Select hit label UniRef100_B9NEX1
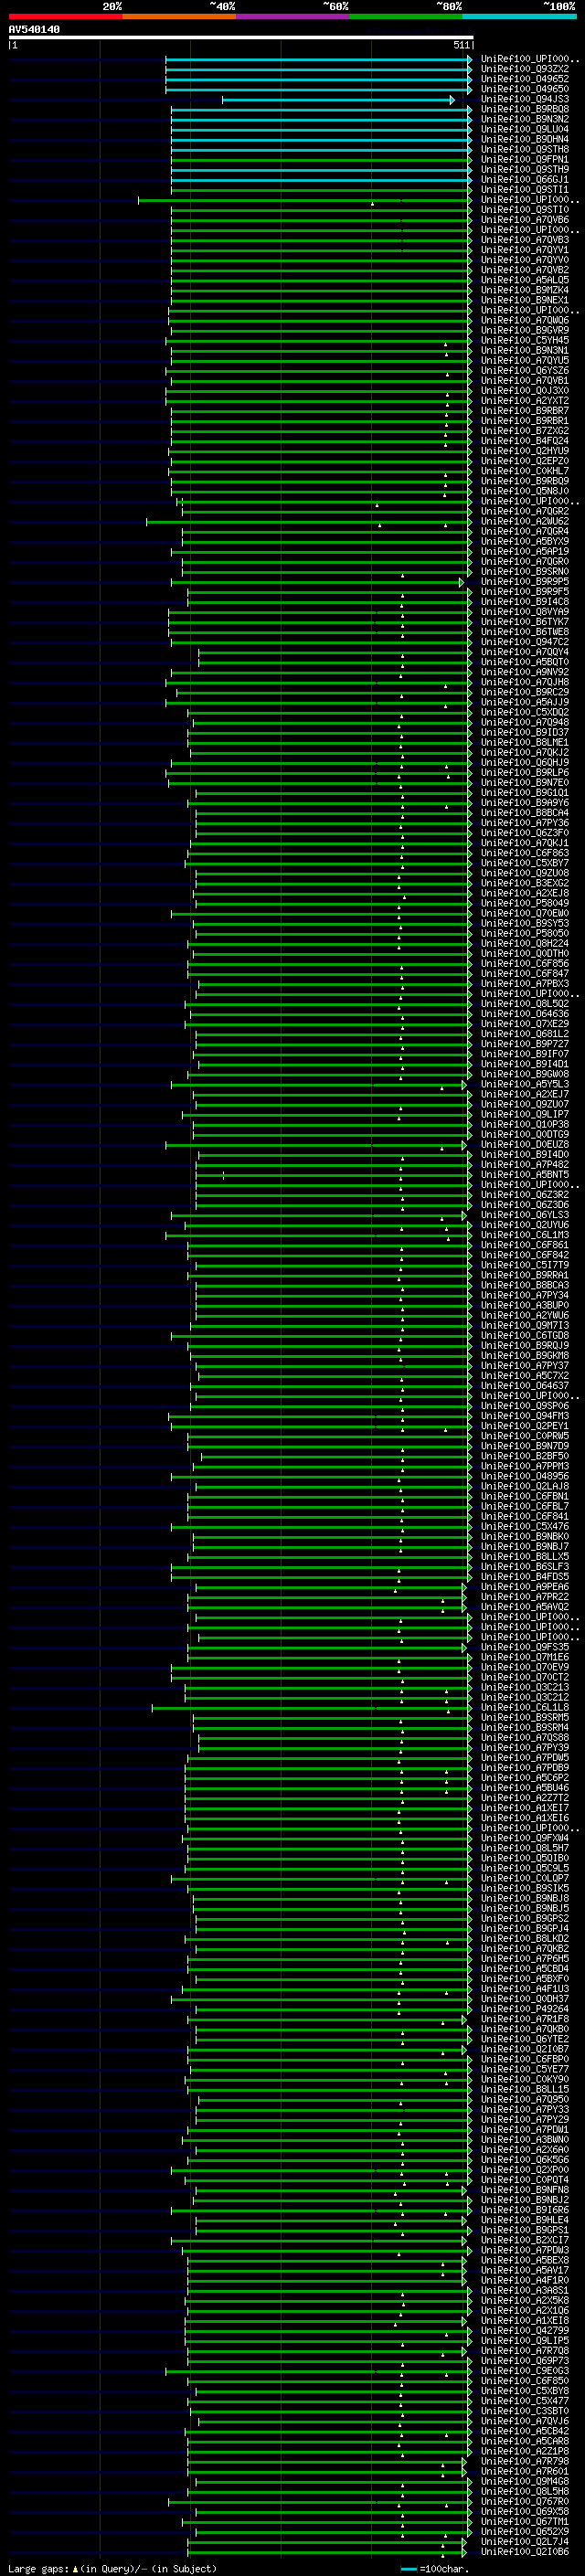Image resolution: width=585 pixels, height=2576 pixels. tap(525, 300)
